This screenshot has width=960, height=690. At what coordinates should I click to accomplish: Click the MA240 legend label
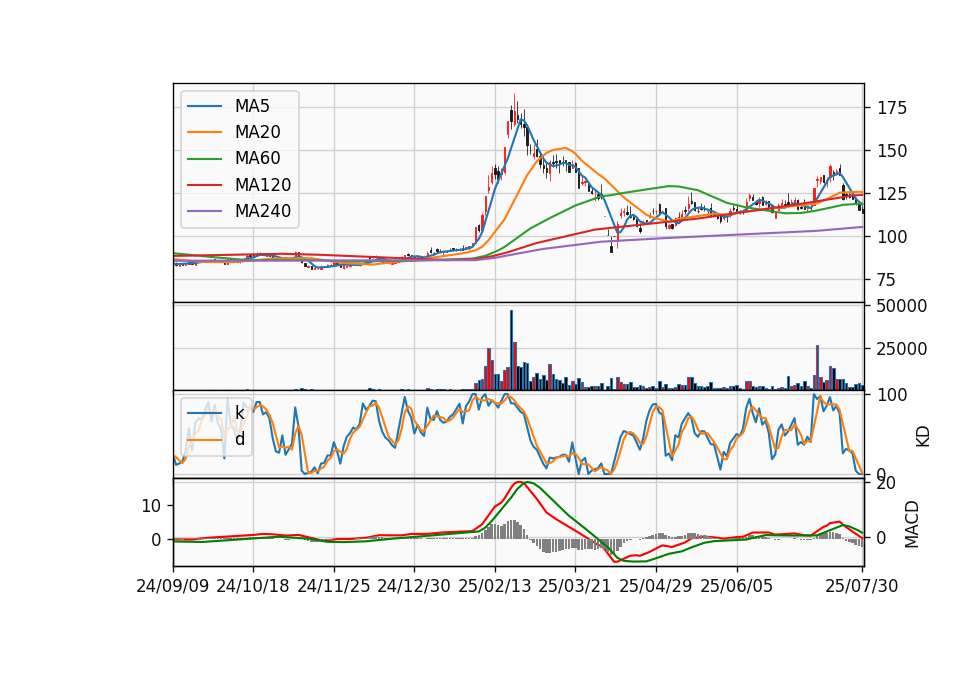(263, 211)
